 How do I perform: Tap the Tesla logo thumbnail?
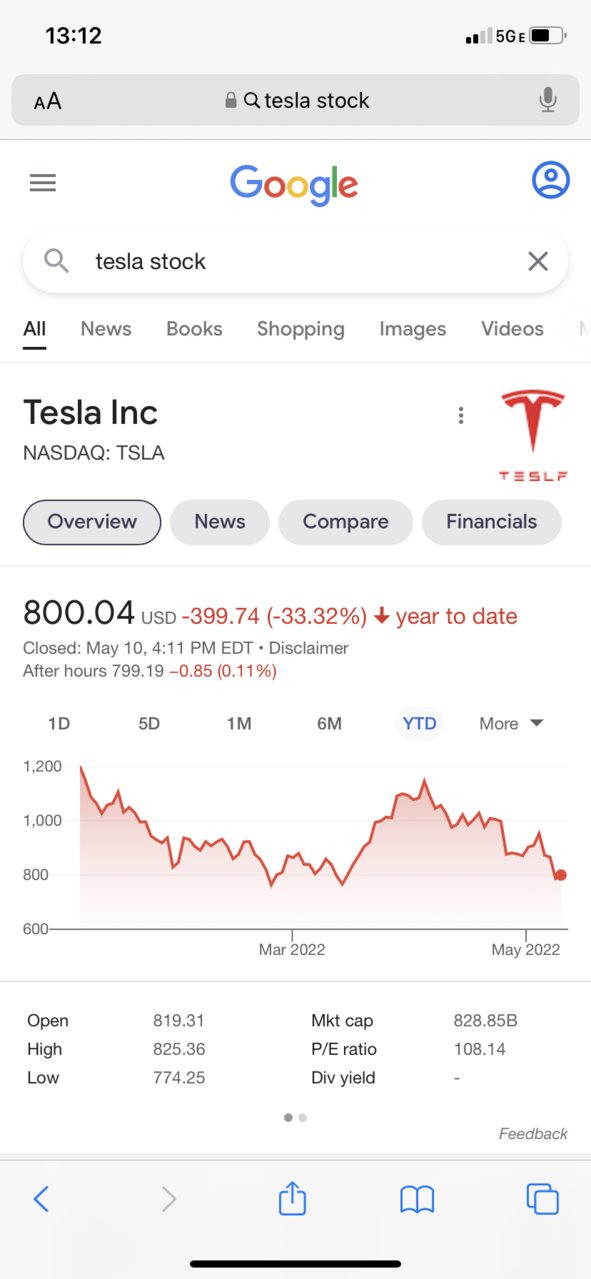(x=533, y=434)
